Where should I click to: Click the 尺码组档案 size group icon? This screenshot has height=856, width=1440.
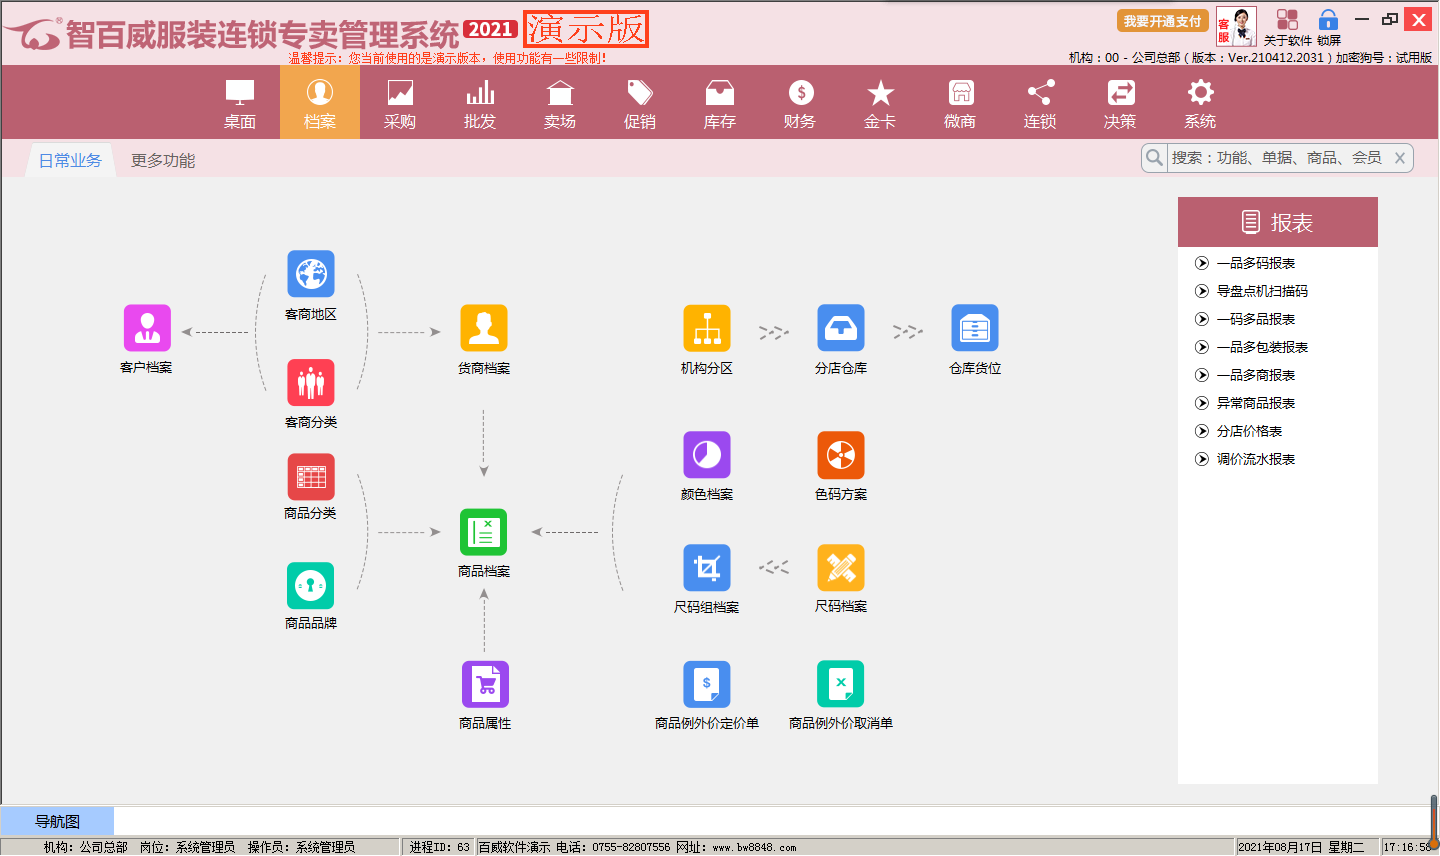707,568
